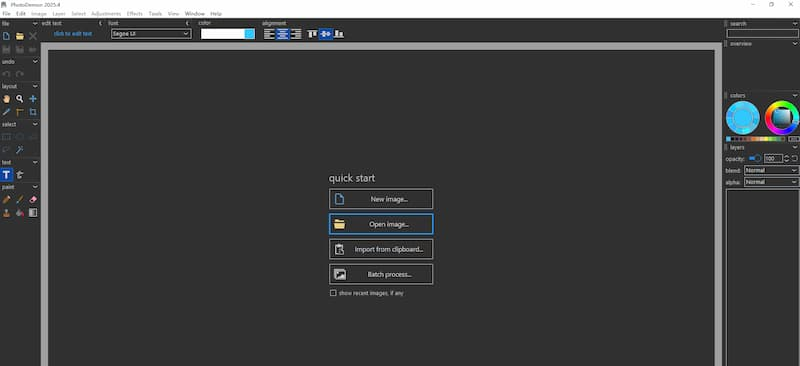This screenshot has height=366, width=800.
Task: Click the blue primary color circle
Action: click(743, 118)
